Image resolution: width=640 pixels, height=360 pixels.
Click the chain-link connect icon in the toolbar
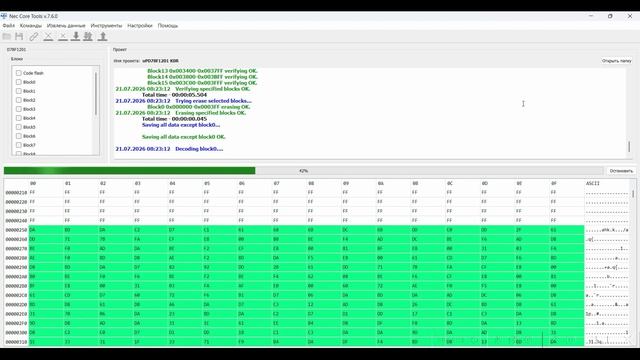coord(33,37)
